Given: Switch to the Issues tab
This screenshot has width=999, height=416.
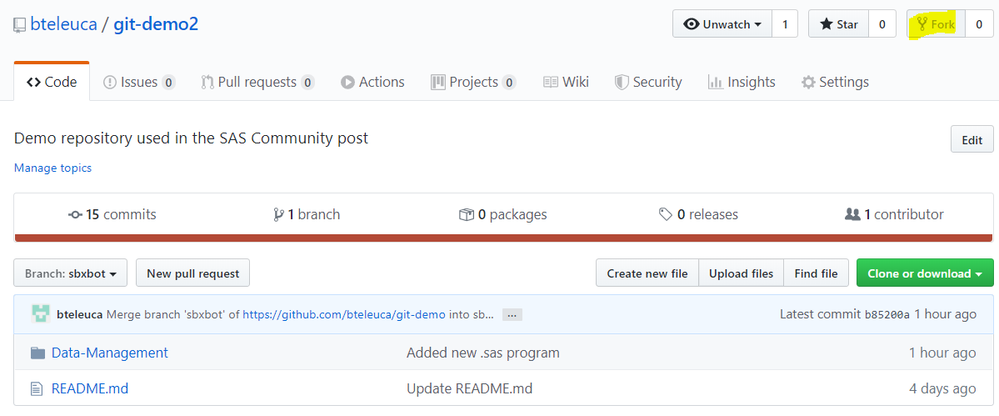Looking at the screenshot, I should (139, 82).
